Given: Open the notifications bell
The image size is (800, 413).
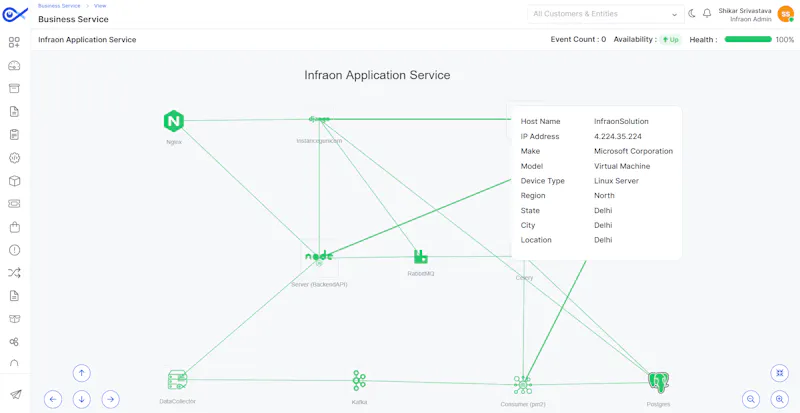Looking at the screenshot, I should coord(707,14).
